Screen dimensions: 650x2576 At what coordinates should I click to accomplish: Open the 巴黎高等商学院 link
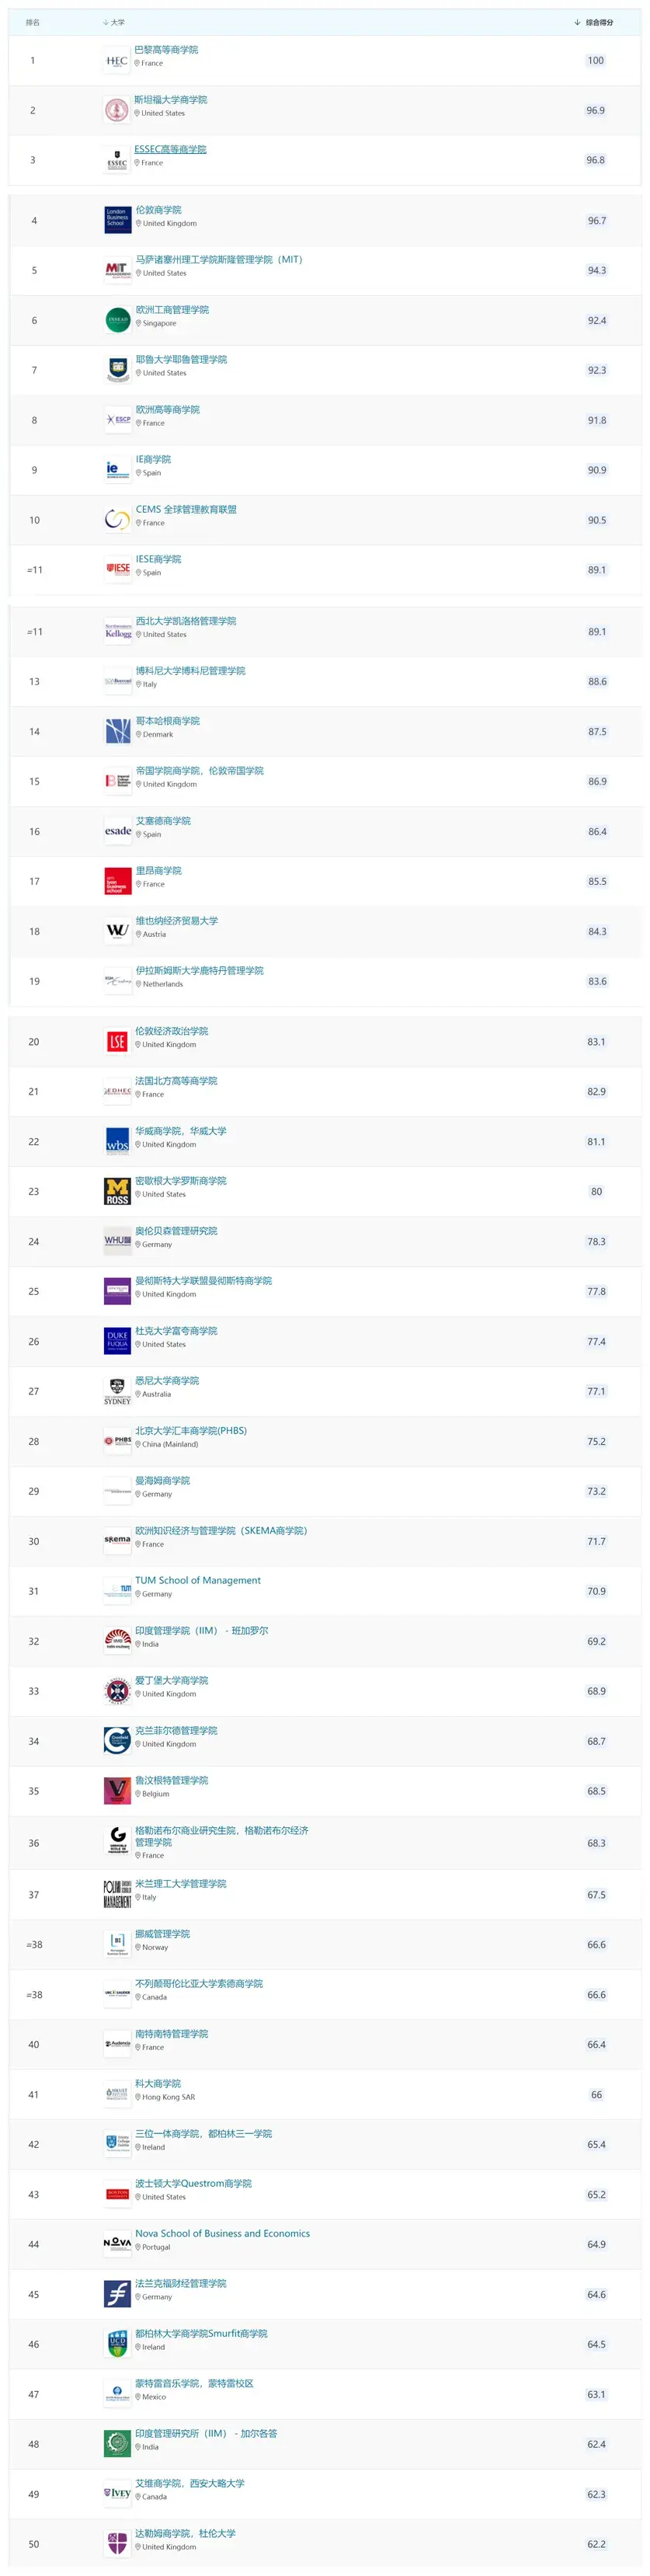point(166,49)
